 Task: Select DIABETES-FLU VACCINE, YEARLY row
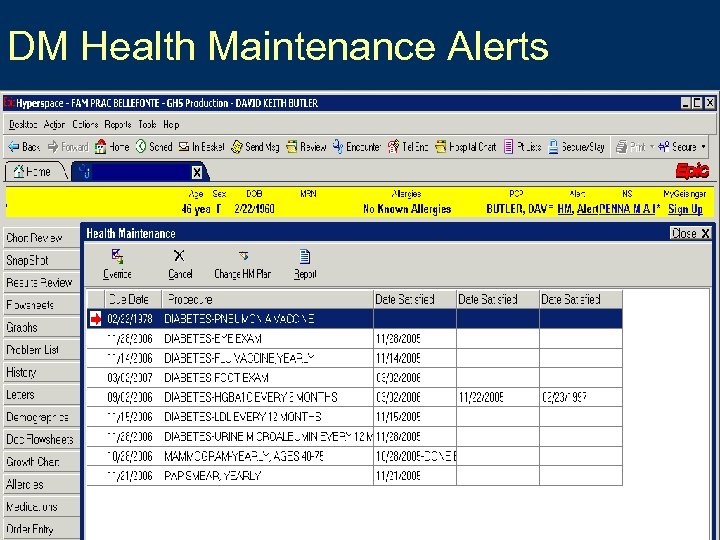354,358
